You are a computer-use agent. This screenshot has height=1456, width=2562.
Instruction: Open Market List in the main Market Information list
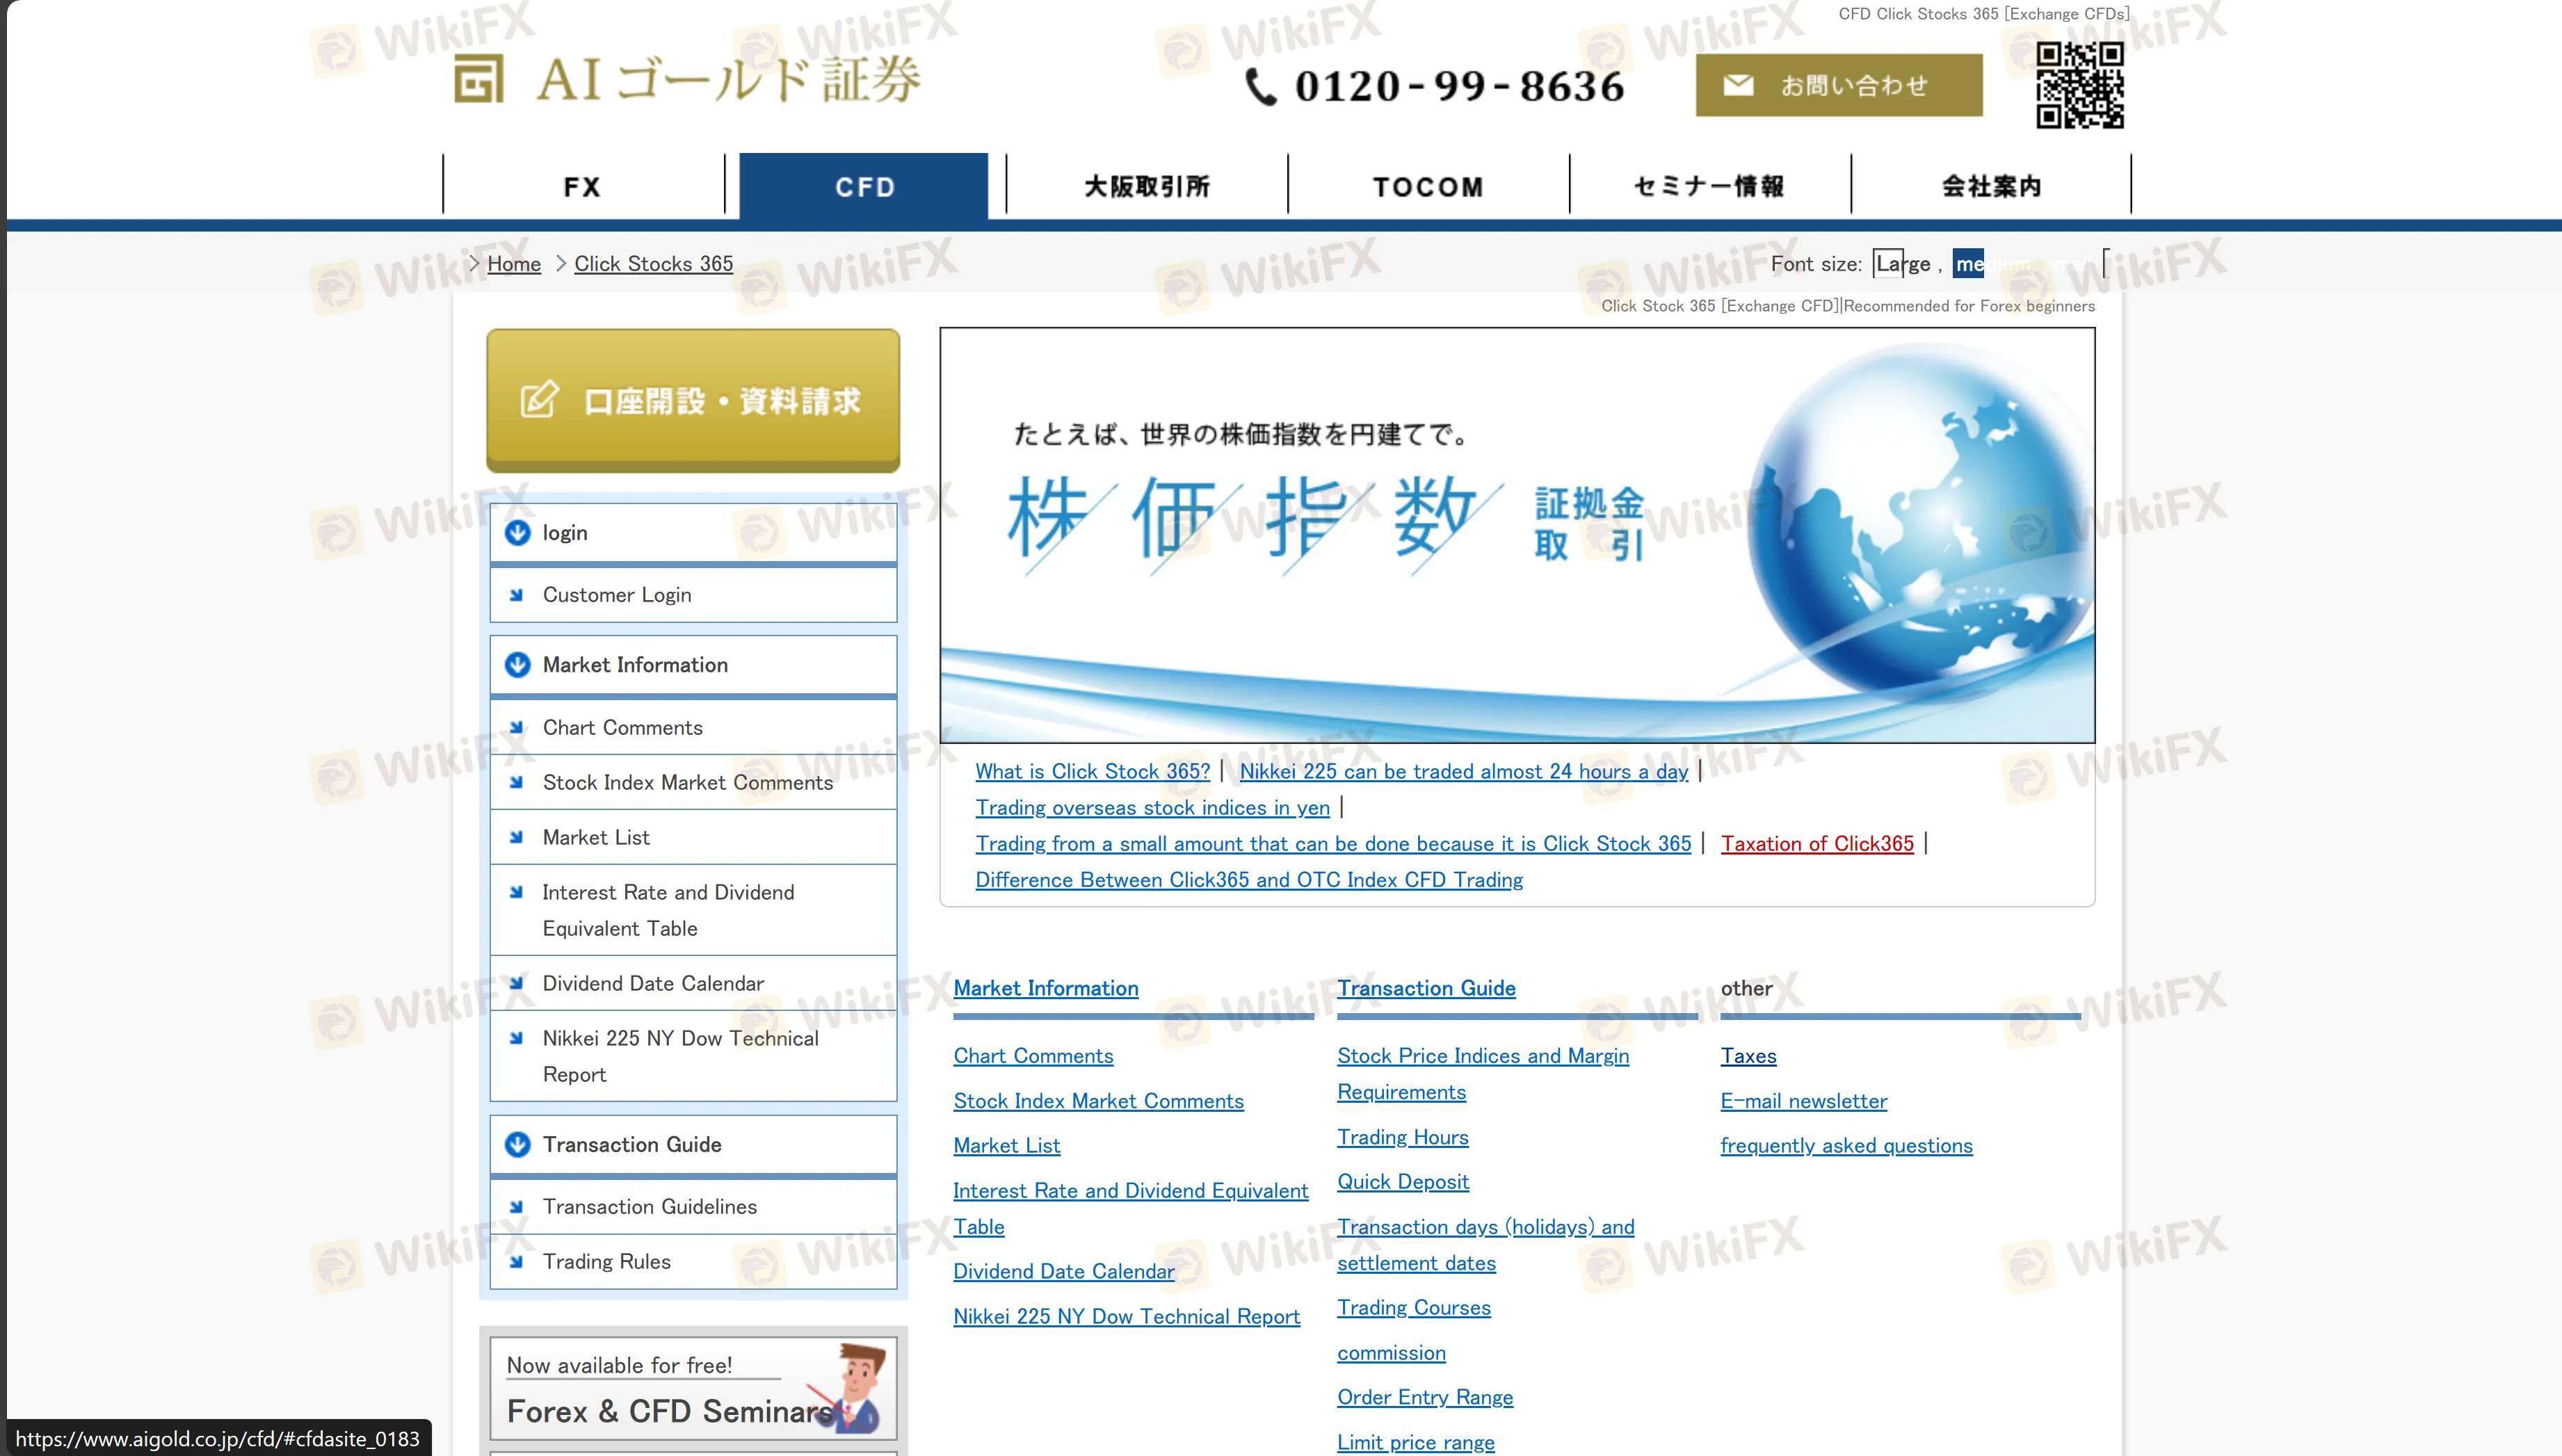click(x=1006, y=1146)
